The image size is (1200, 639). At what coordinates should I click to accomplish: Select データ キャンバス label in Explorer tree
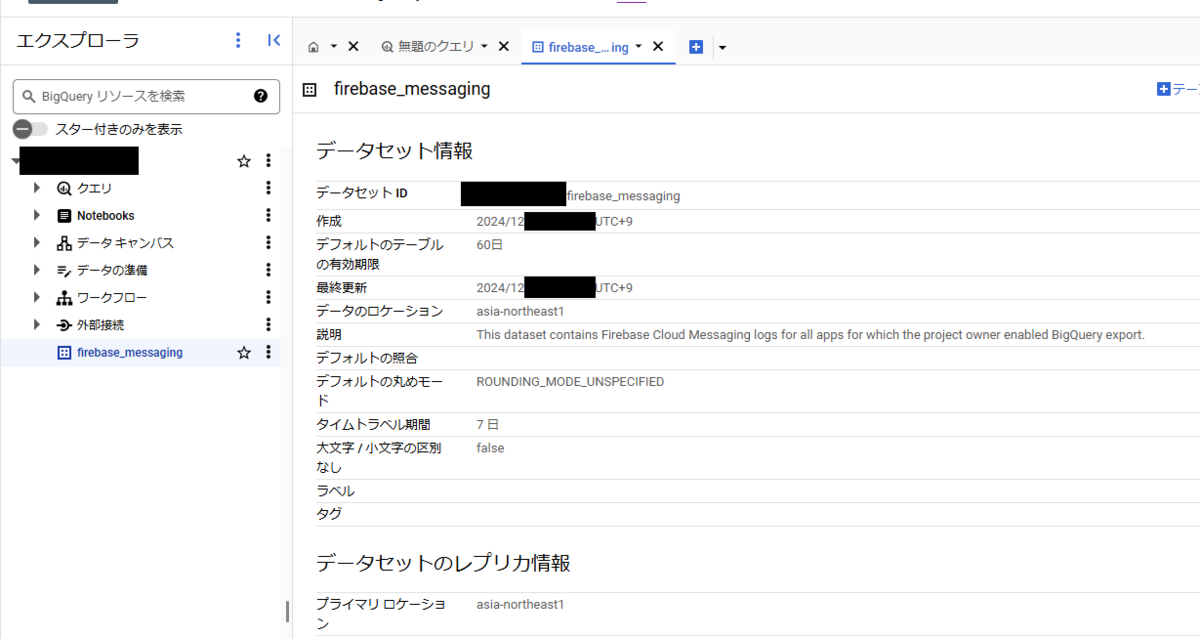tap(126, 243)
